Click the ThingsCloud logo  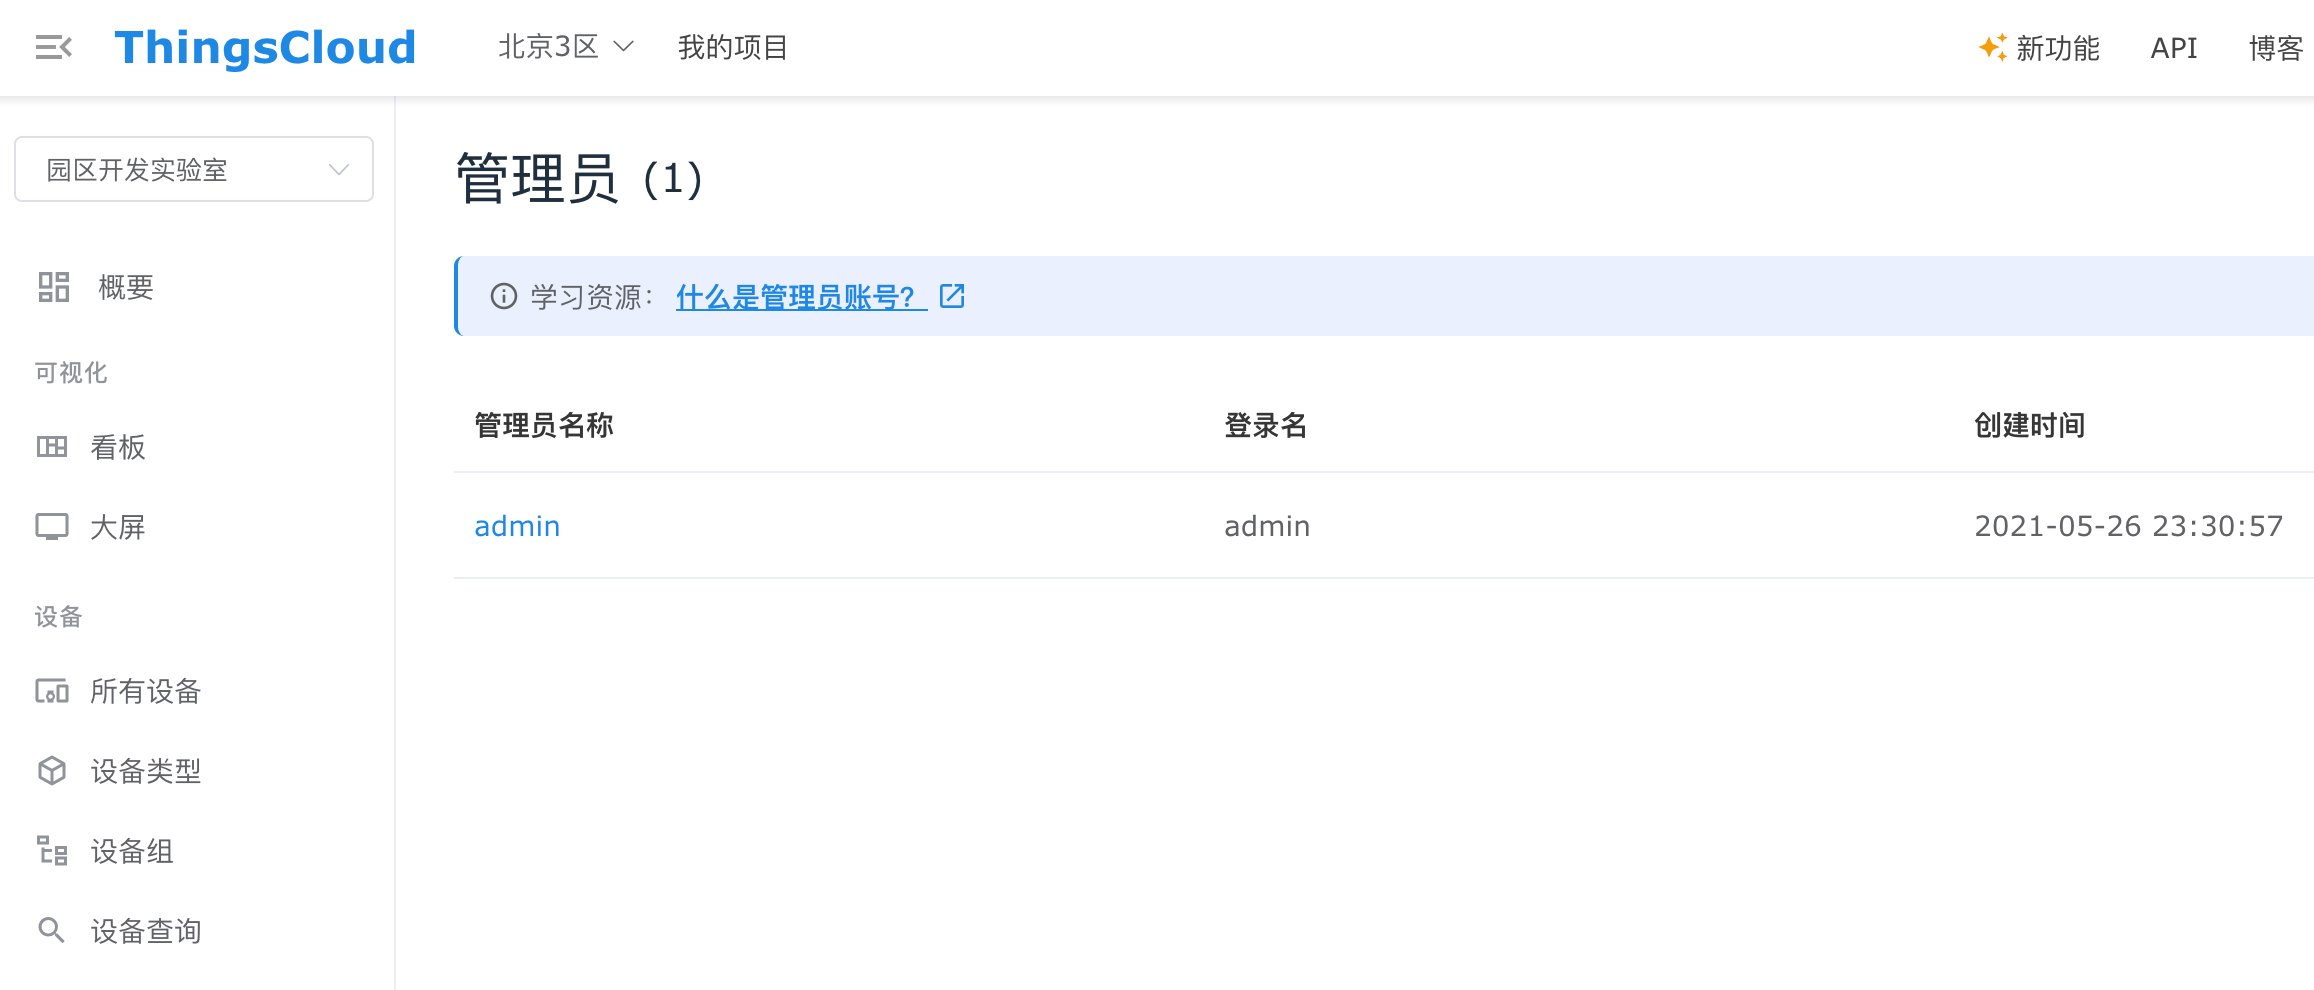pos(265,47)
